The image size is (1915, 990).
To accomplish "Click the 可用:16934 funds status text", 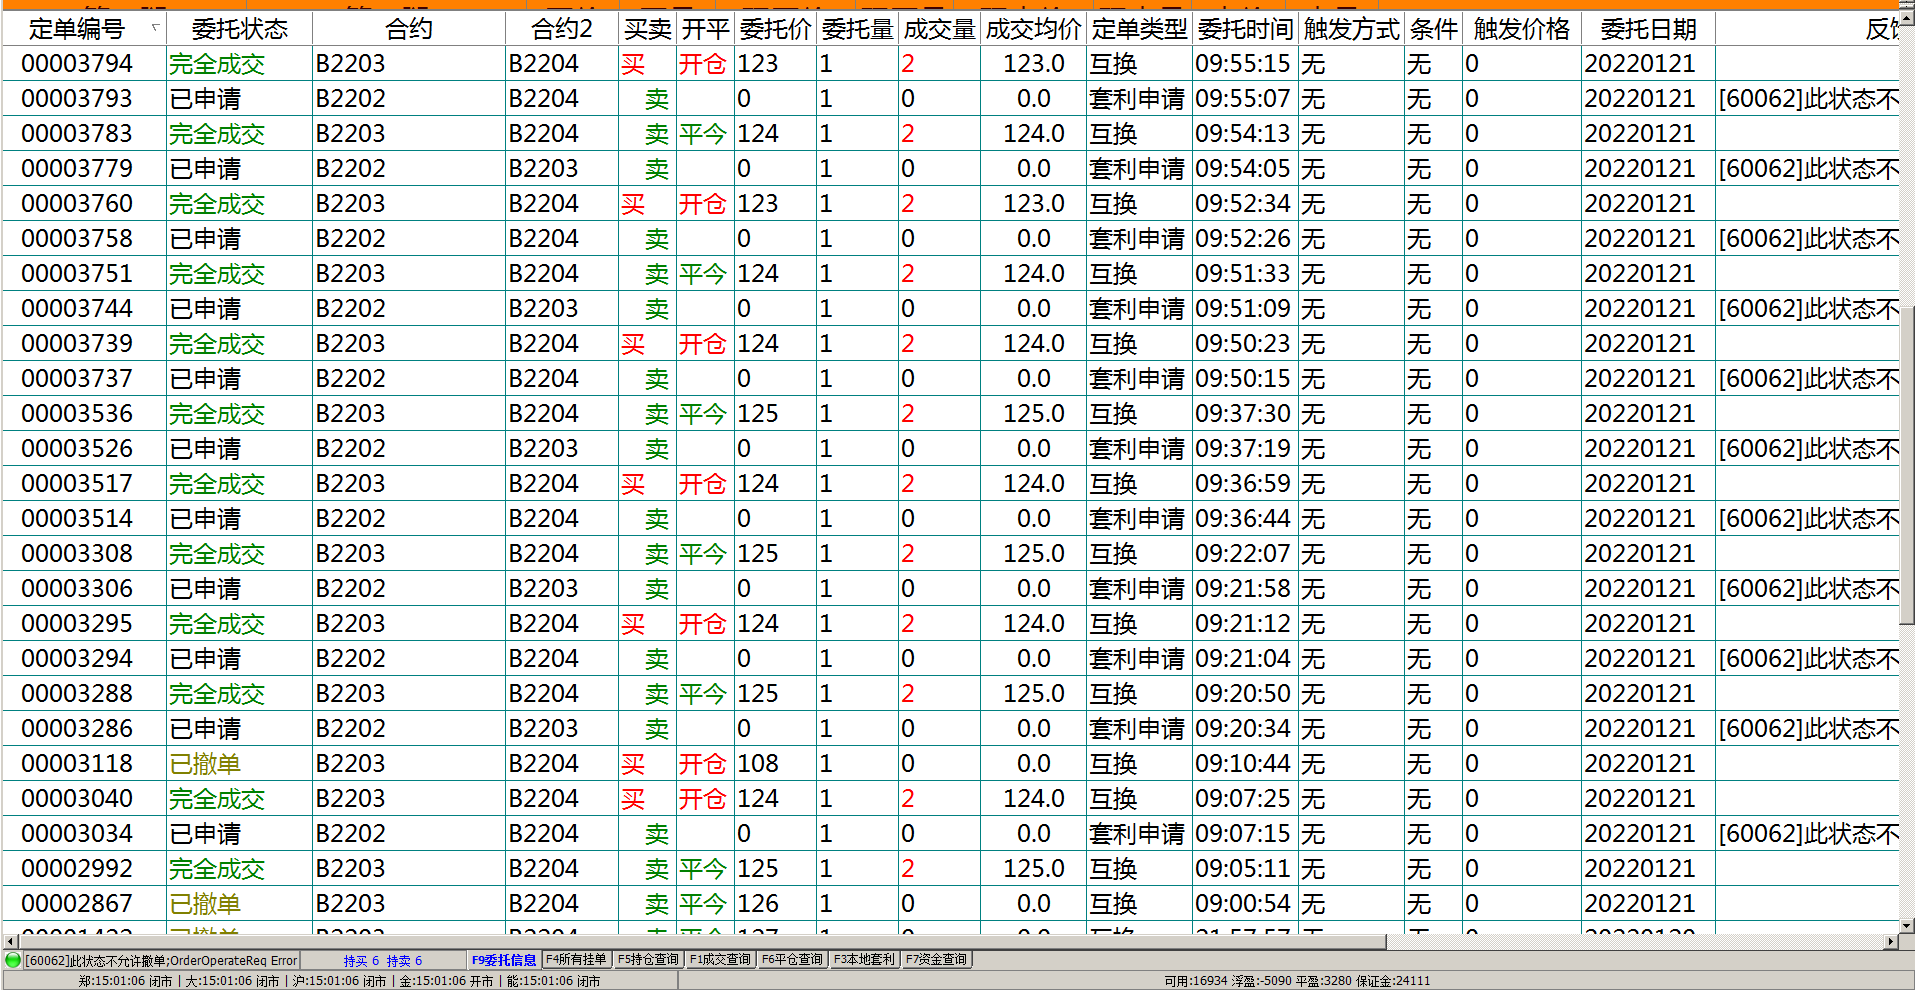I will tap(1195, 981).
